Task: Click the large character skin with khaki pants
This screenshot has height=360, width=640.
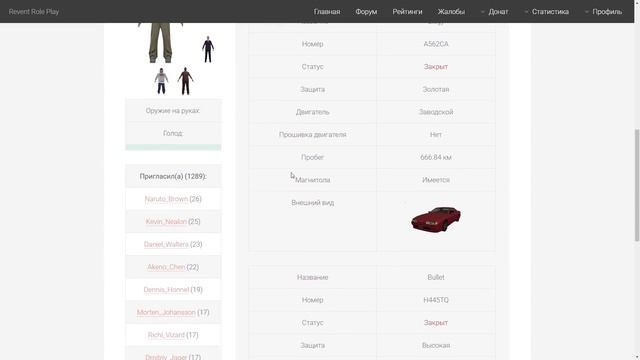Action: point(160,42)
